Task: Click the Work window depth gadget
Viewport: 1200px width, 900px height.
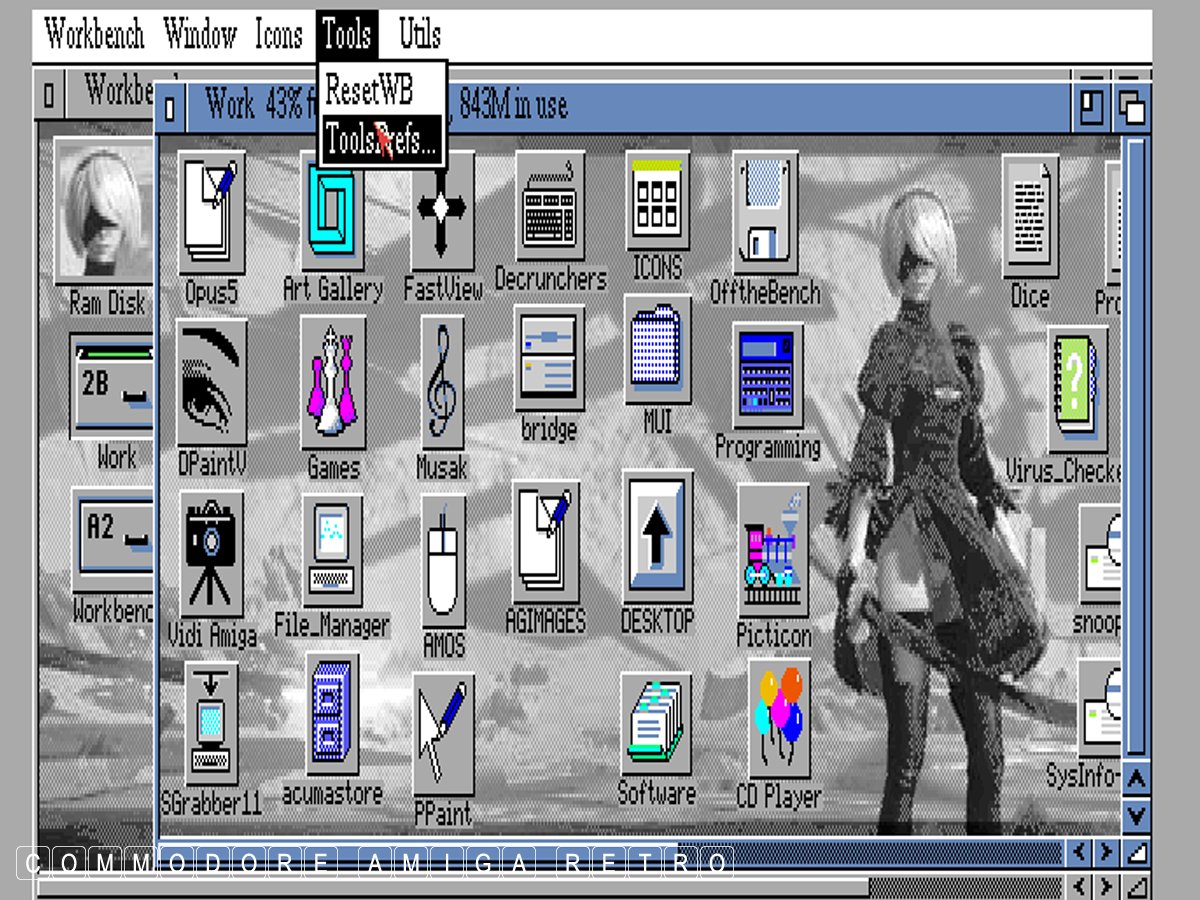Action: [x=1132, y=106]
